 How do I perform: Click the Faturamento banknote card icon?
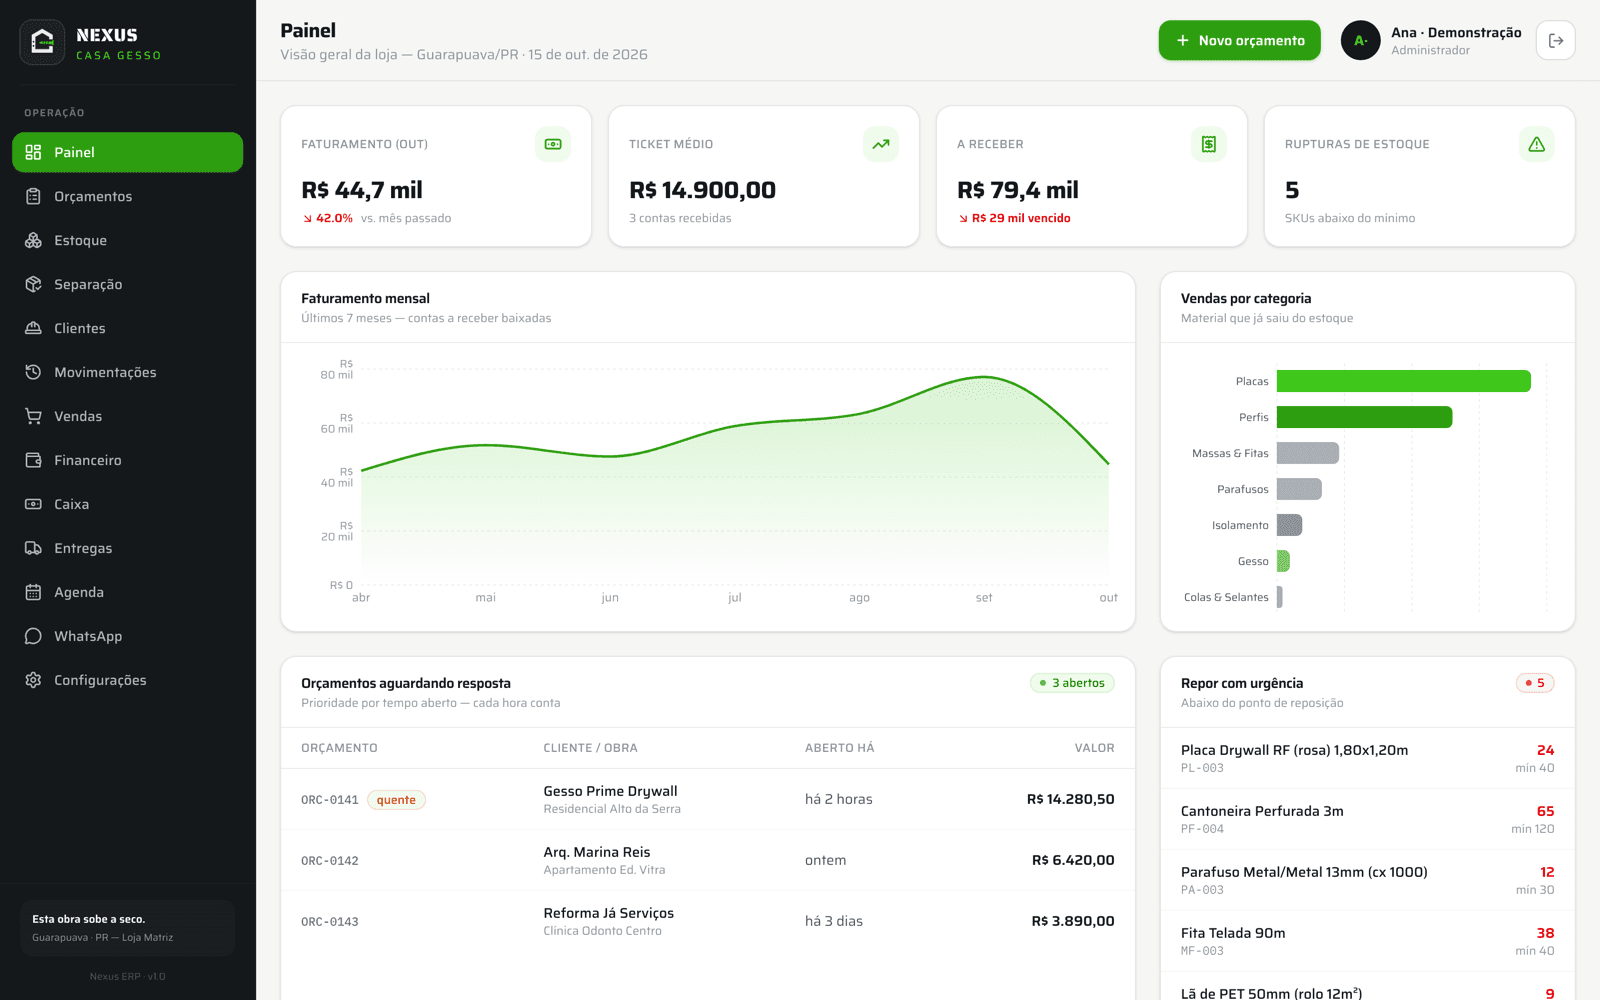click(553, 144)
